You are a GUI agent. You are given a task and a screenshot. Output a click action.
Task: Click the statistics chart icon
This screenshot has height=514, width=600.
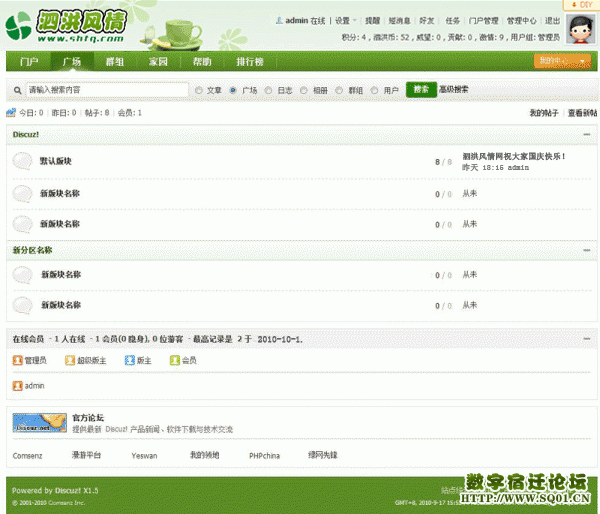tap(11, 113)
